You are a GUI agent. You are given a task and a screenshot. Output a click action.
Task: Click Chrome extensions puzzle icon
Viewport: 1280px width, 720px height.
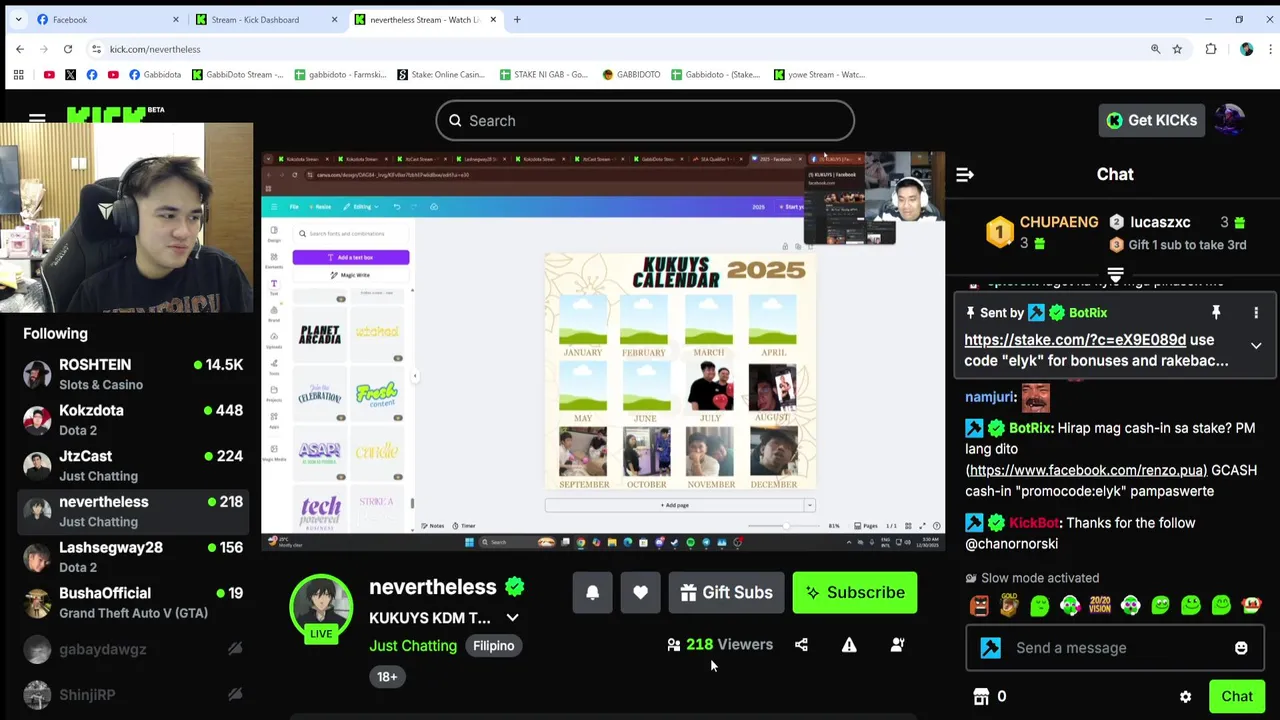(x=1211, y=49)
